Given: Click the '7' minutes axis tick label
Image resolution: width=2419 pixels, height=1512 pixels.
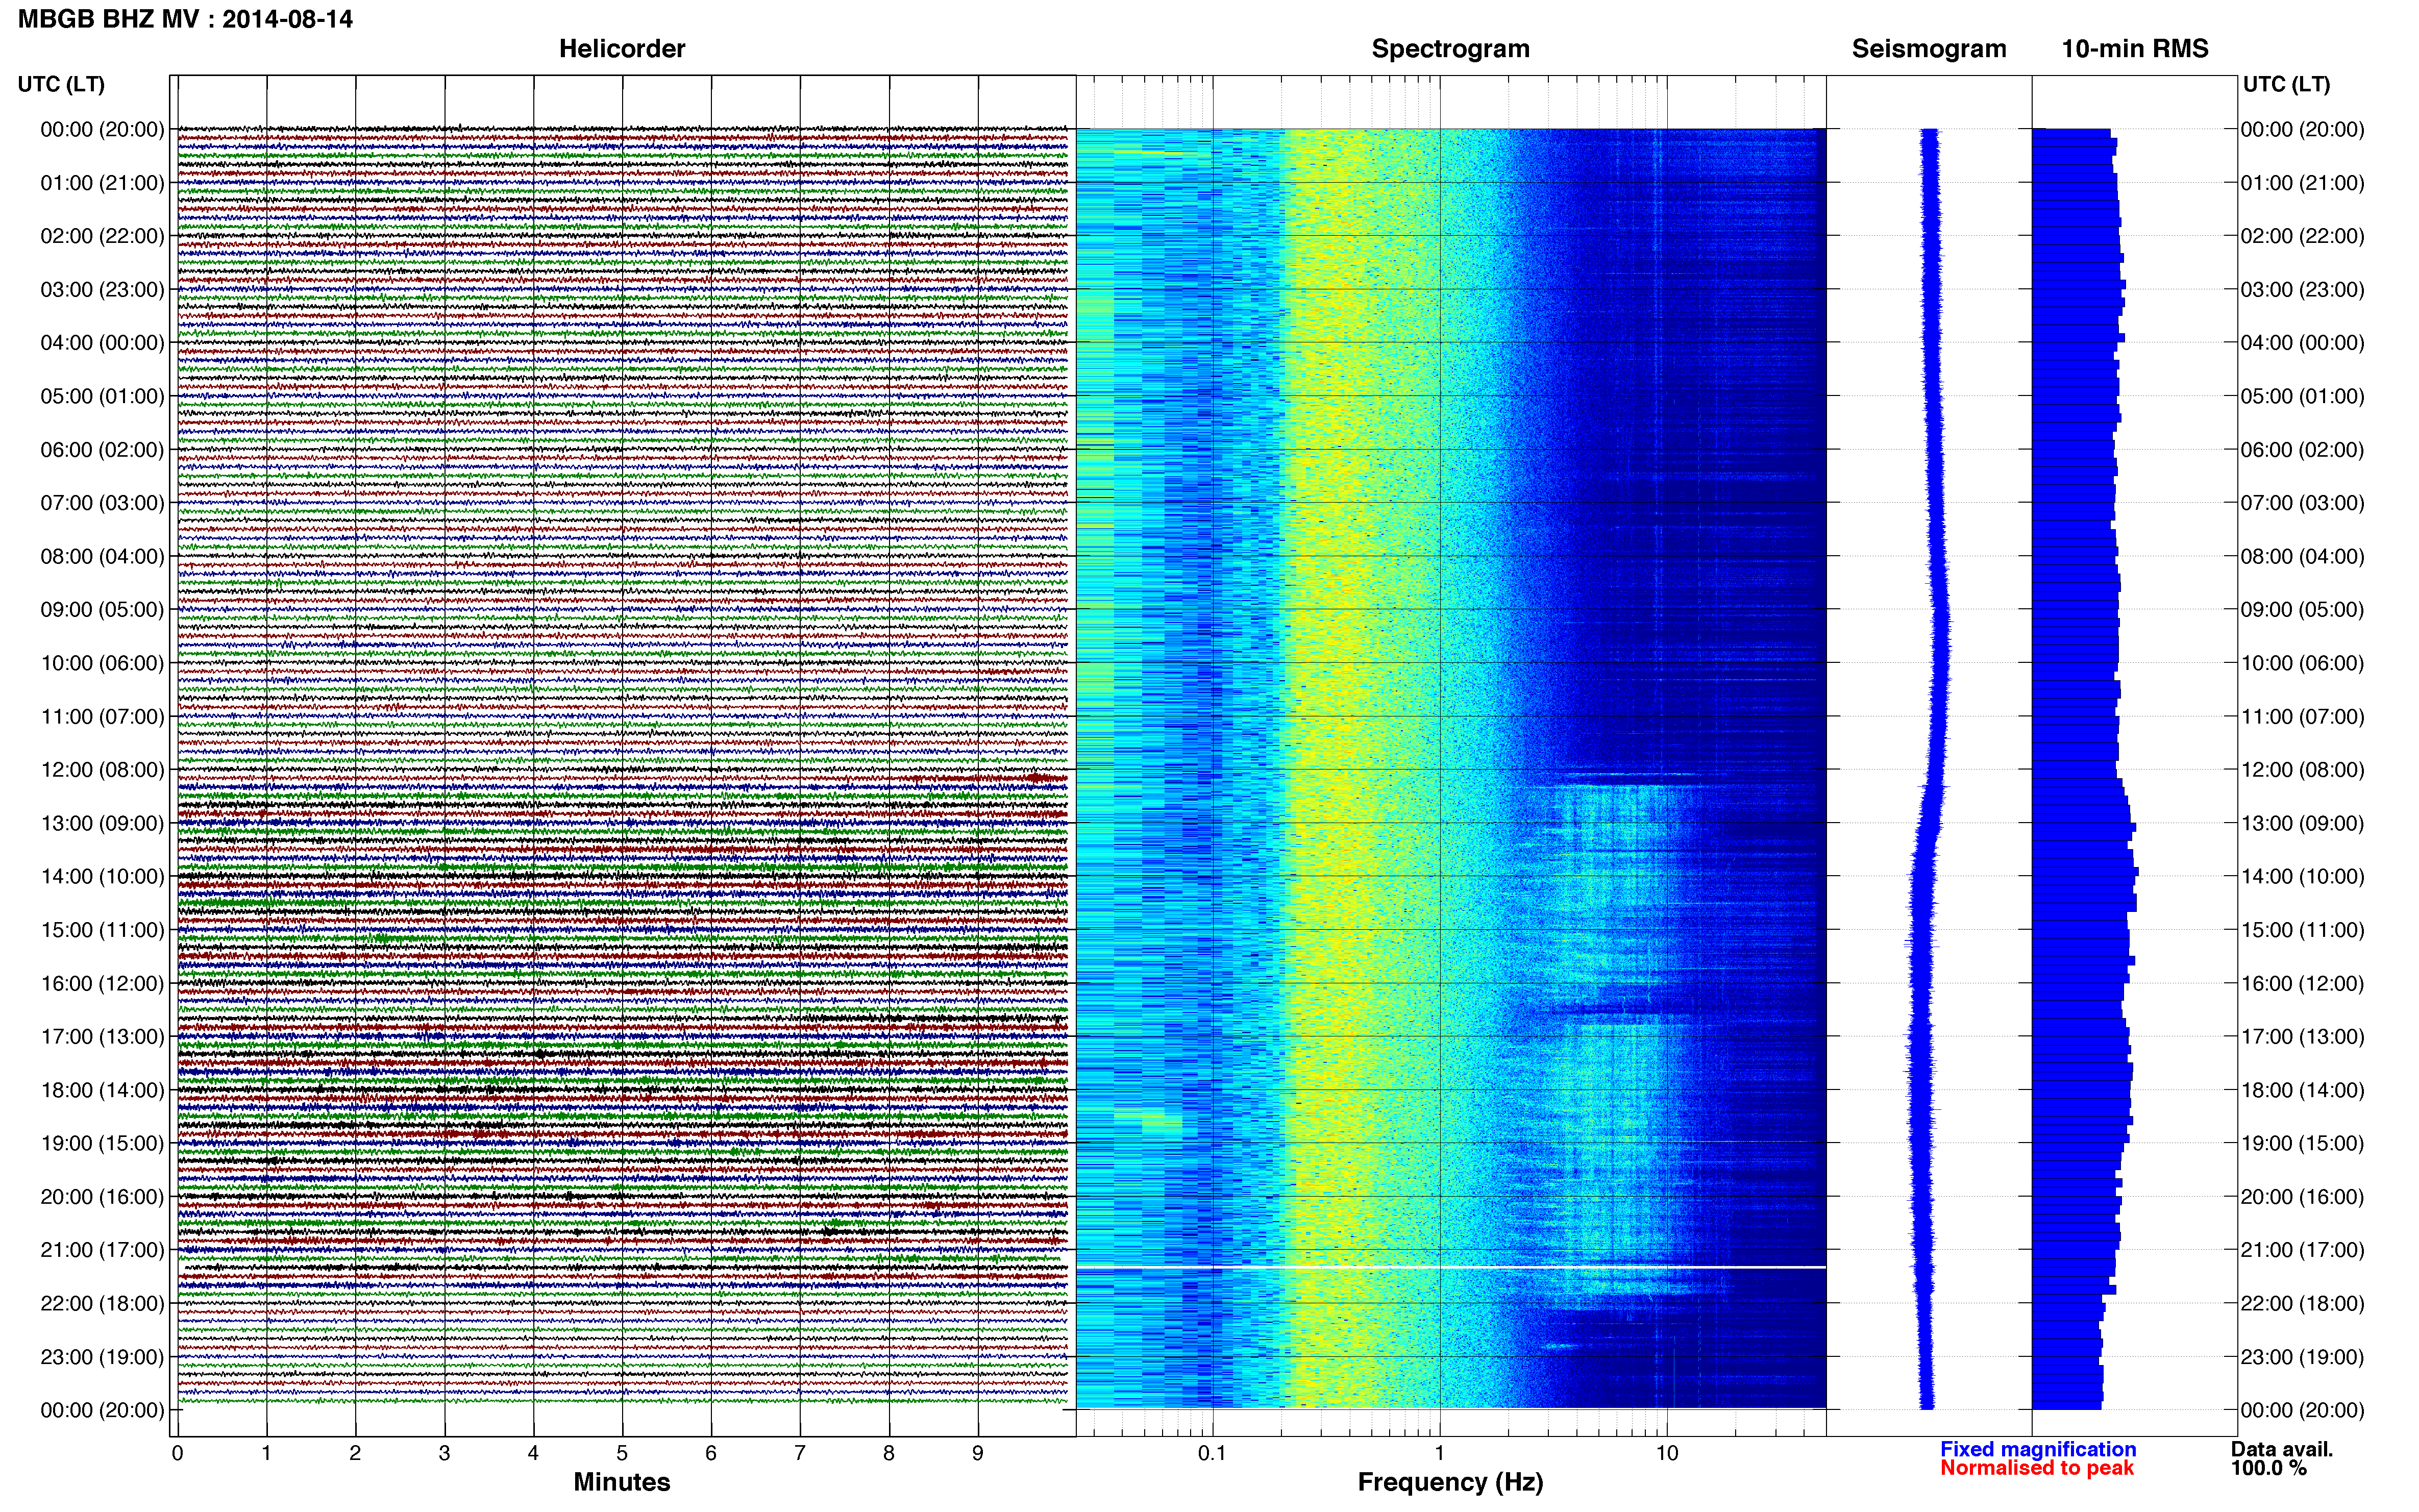Looking at the screenshot, I should tap(800, 1453).
